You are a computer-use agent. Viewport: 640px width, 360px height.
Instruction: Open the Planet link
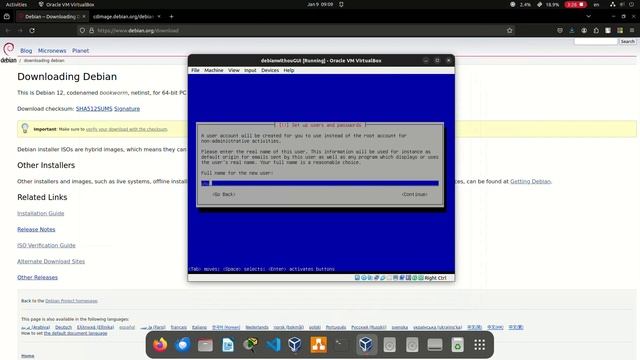tap(80, 51)
